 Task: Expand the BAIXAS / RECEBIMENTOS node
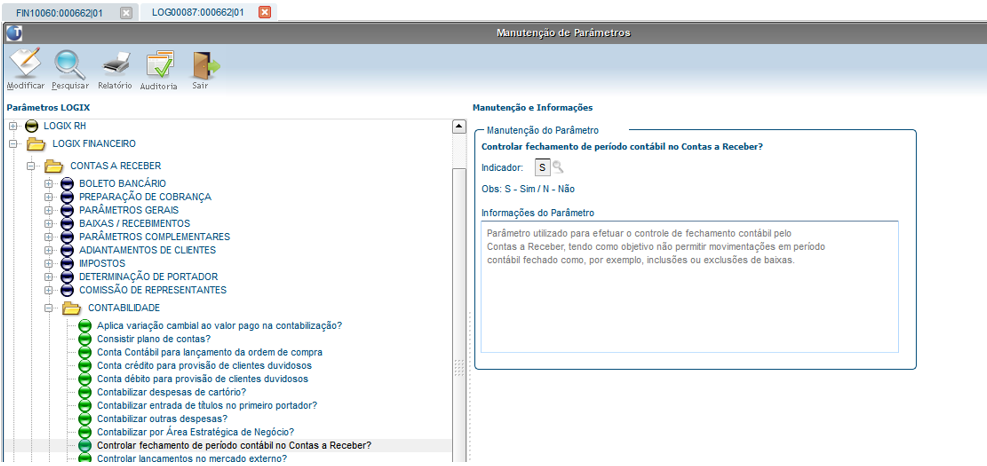(x=47, y=224)
